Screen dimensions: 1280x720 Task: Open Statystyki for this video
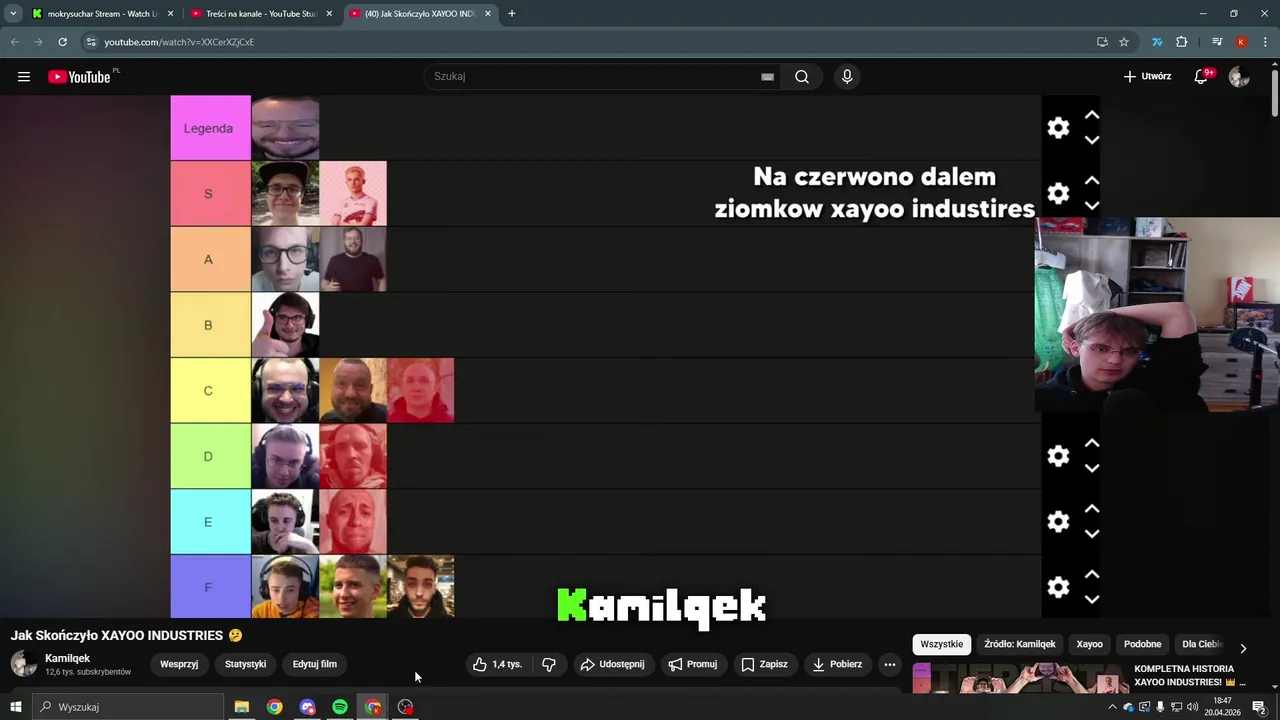point(245,664)
